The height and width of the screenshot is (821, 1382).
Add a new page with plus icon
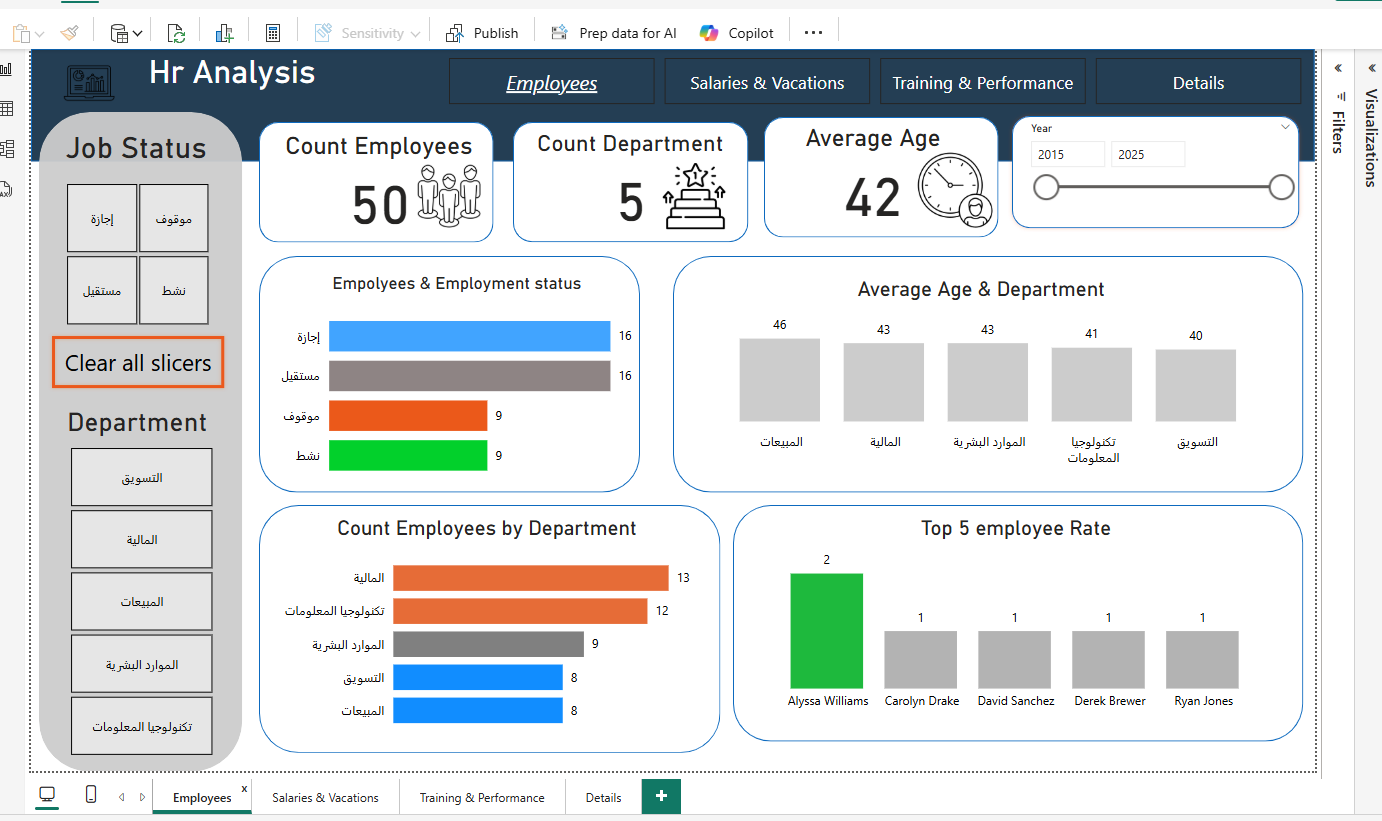(661, 796)
